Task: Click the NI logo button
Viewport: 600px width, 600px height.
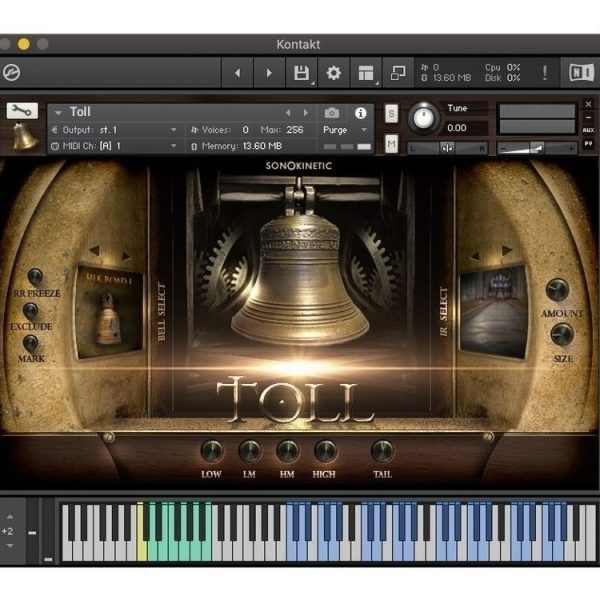Action: [581, 72]
